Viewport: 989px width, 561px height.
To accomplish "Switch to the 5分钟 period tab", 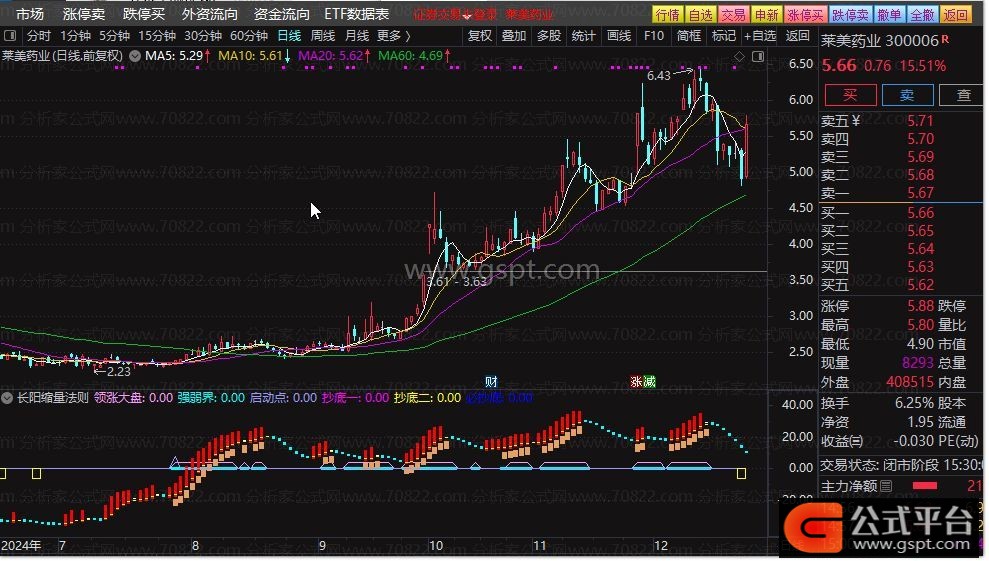I will pyautogui.click(x=114, y=36).
